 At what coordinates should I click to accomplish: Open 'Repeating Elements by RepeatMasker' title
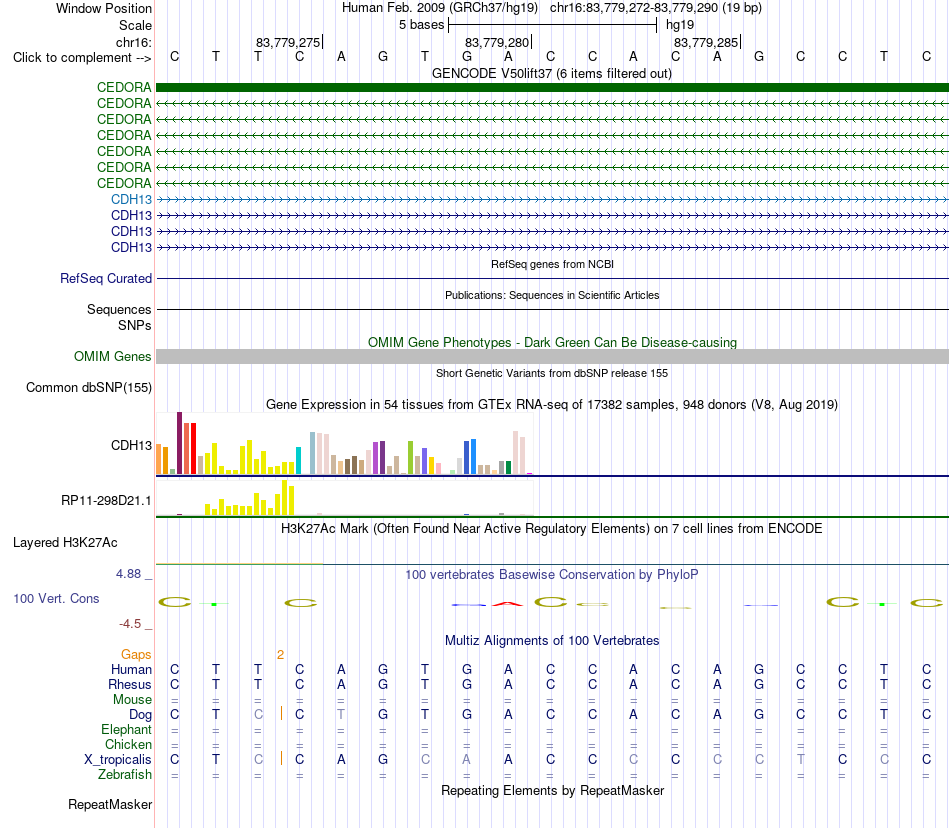(552, 790)
